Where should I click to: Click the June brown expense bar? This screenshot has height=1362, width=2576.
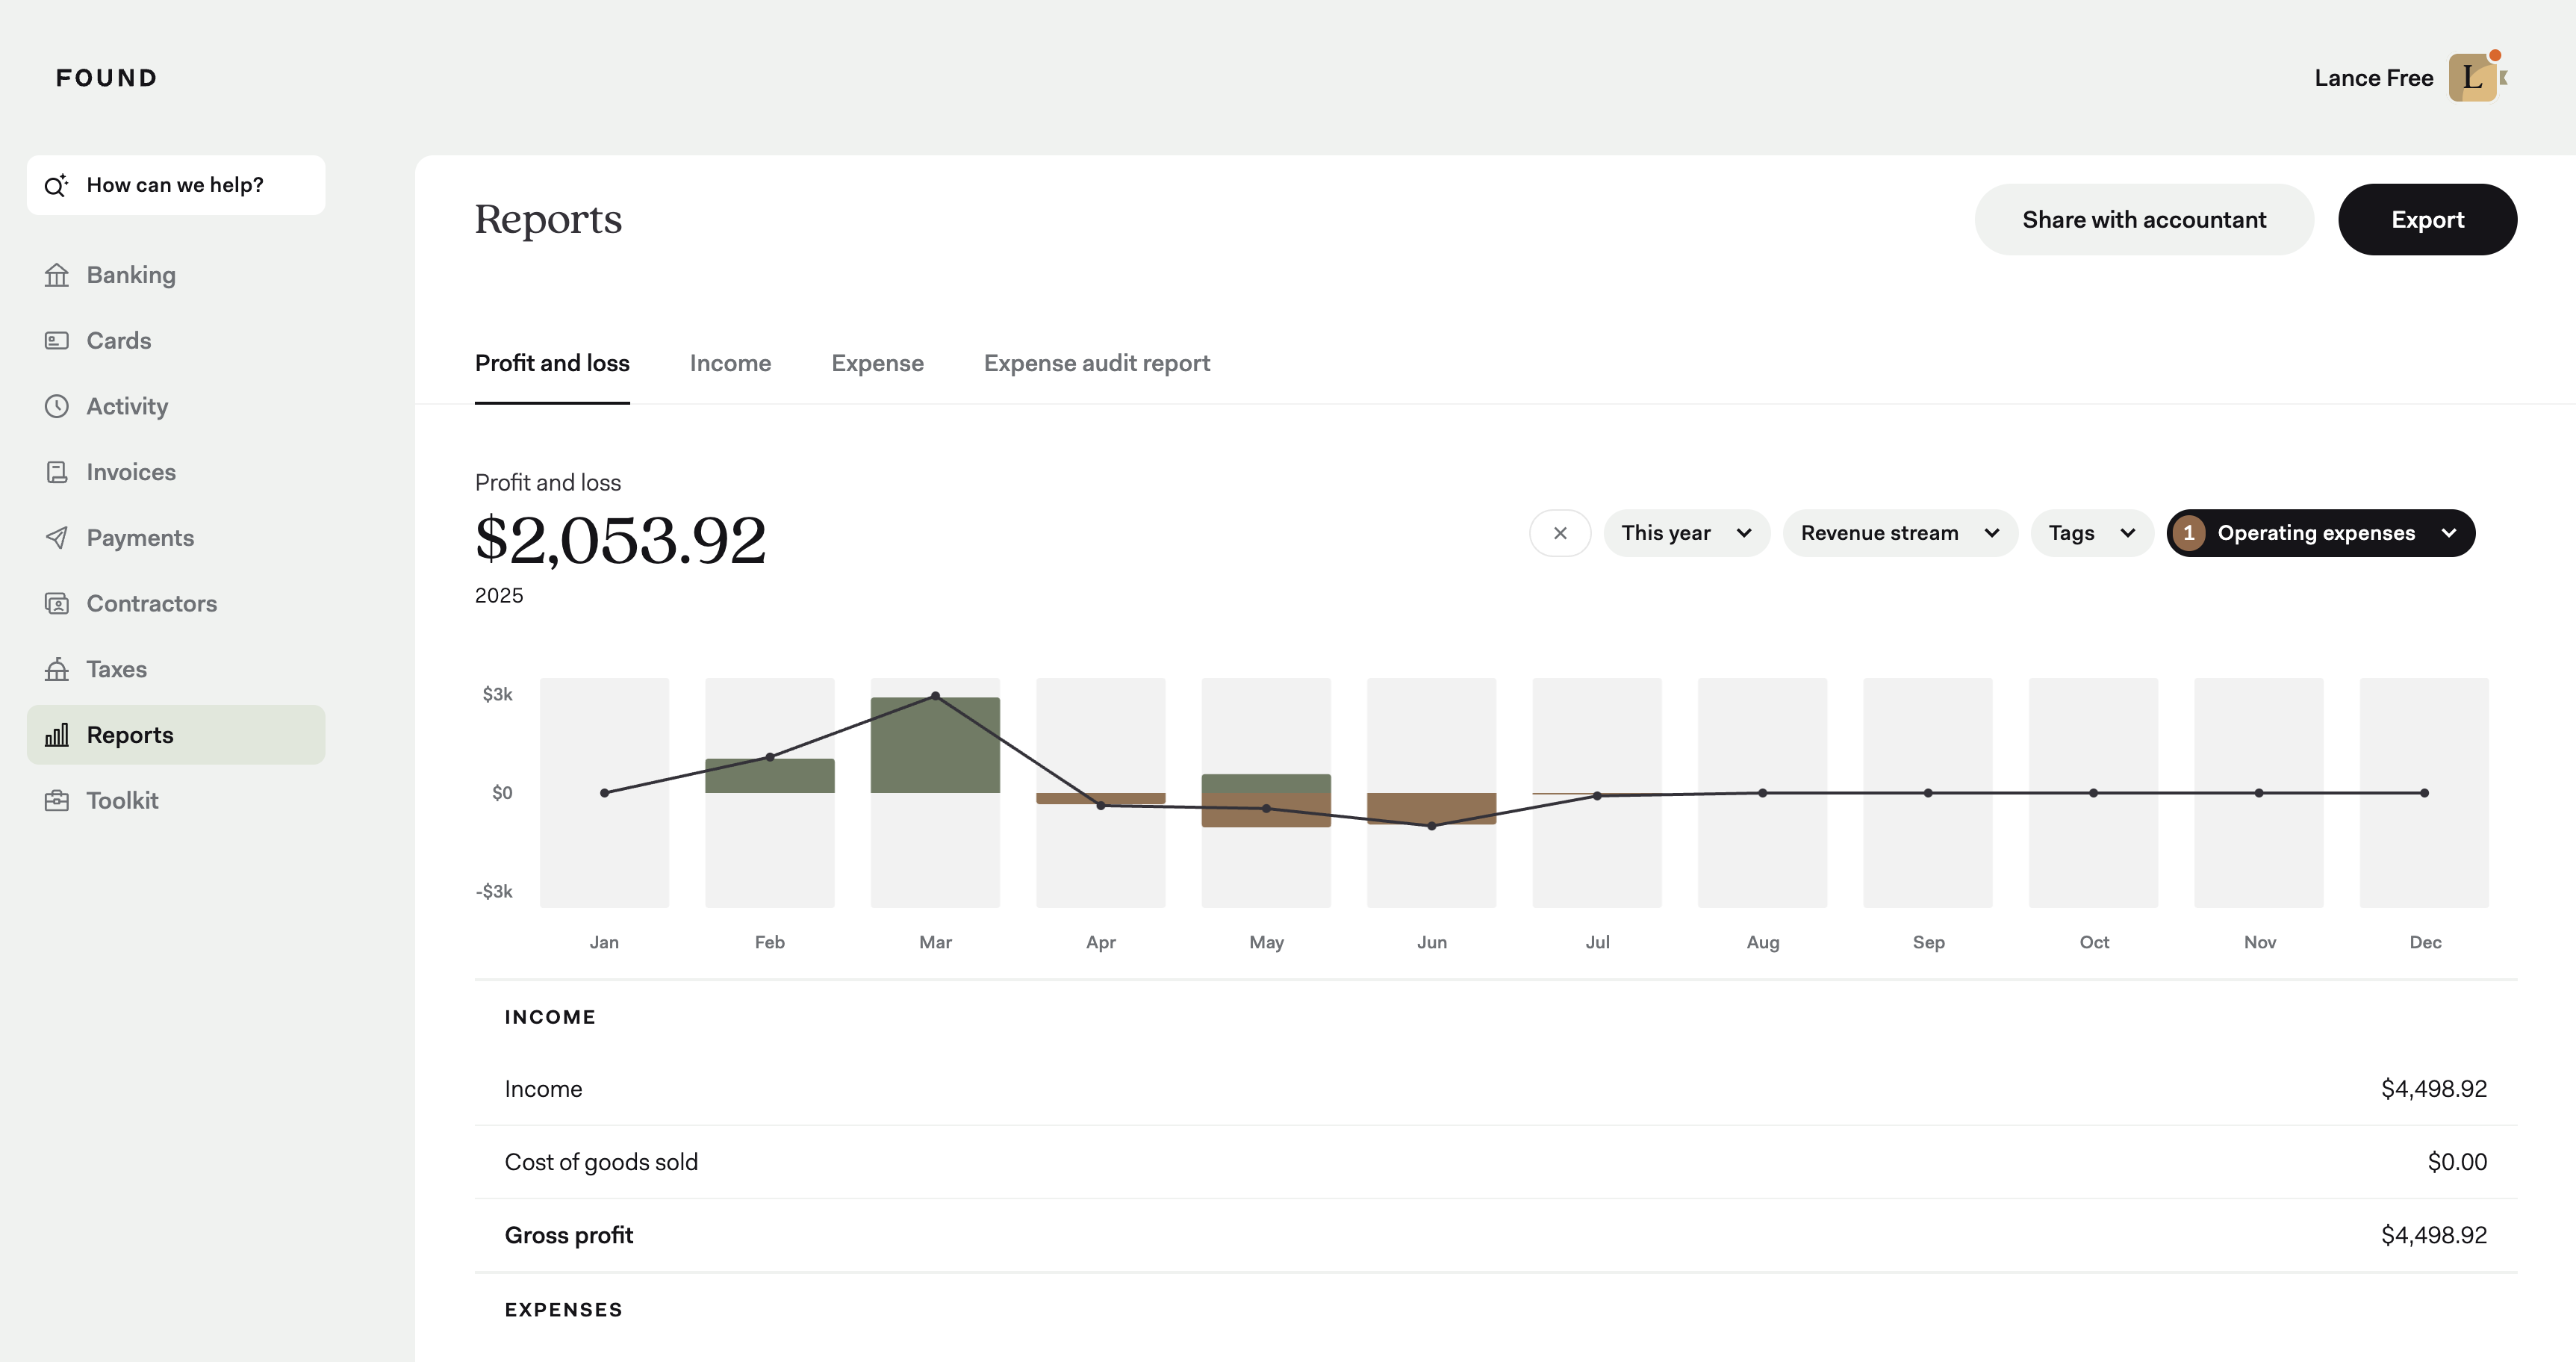tap(1431, 808)
